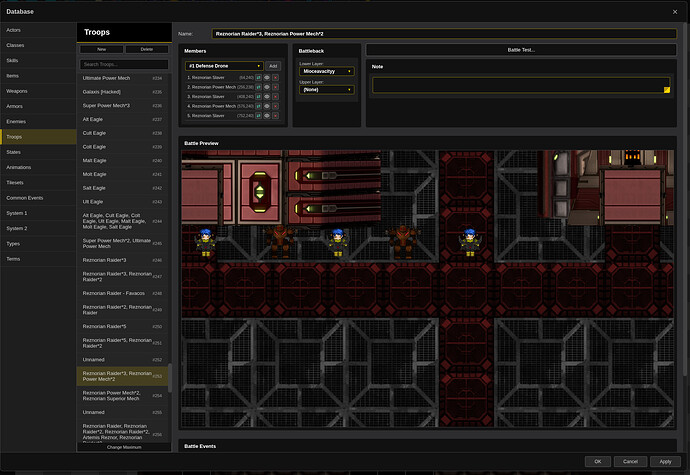Click the yellow corner grip of the Note box
The height and width of the screenshot is (475, 690).
[667, 90]
